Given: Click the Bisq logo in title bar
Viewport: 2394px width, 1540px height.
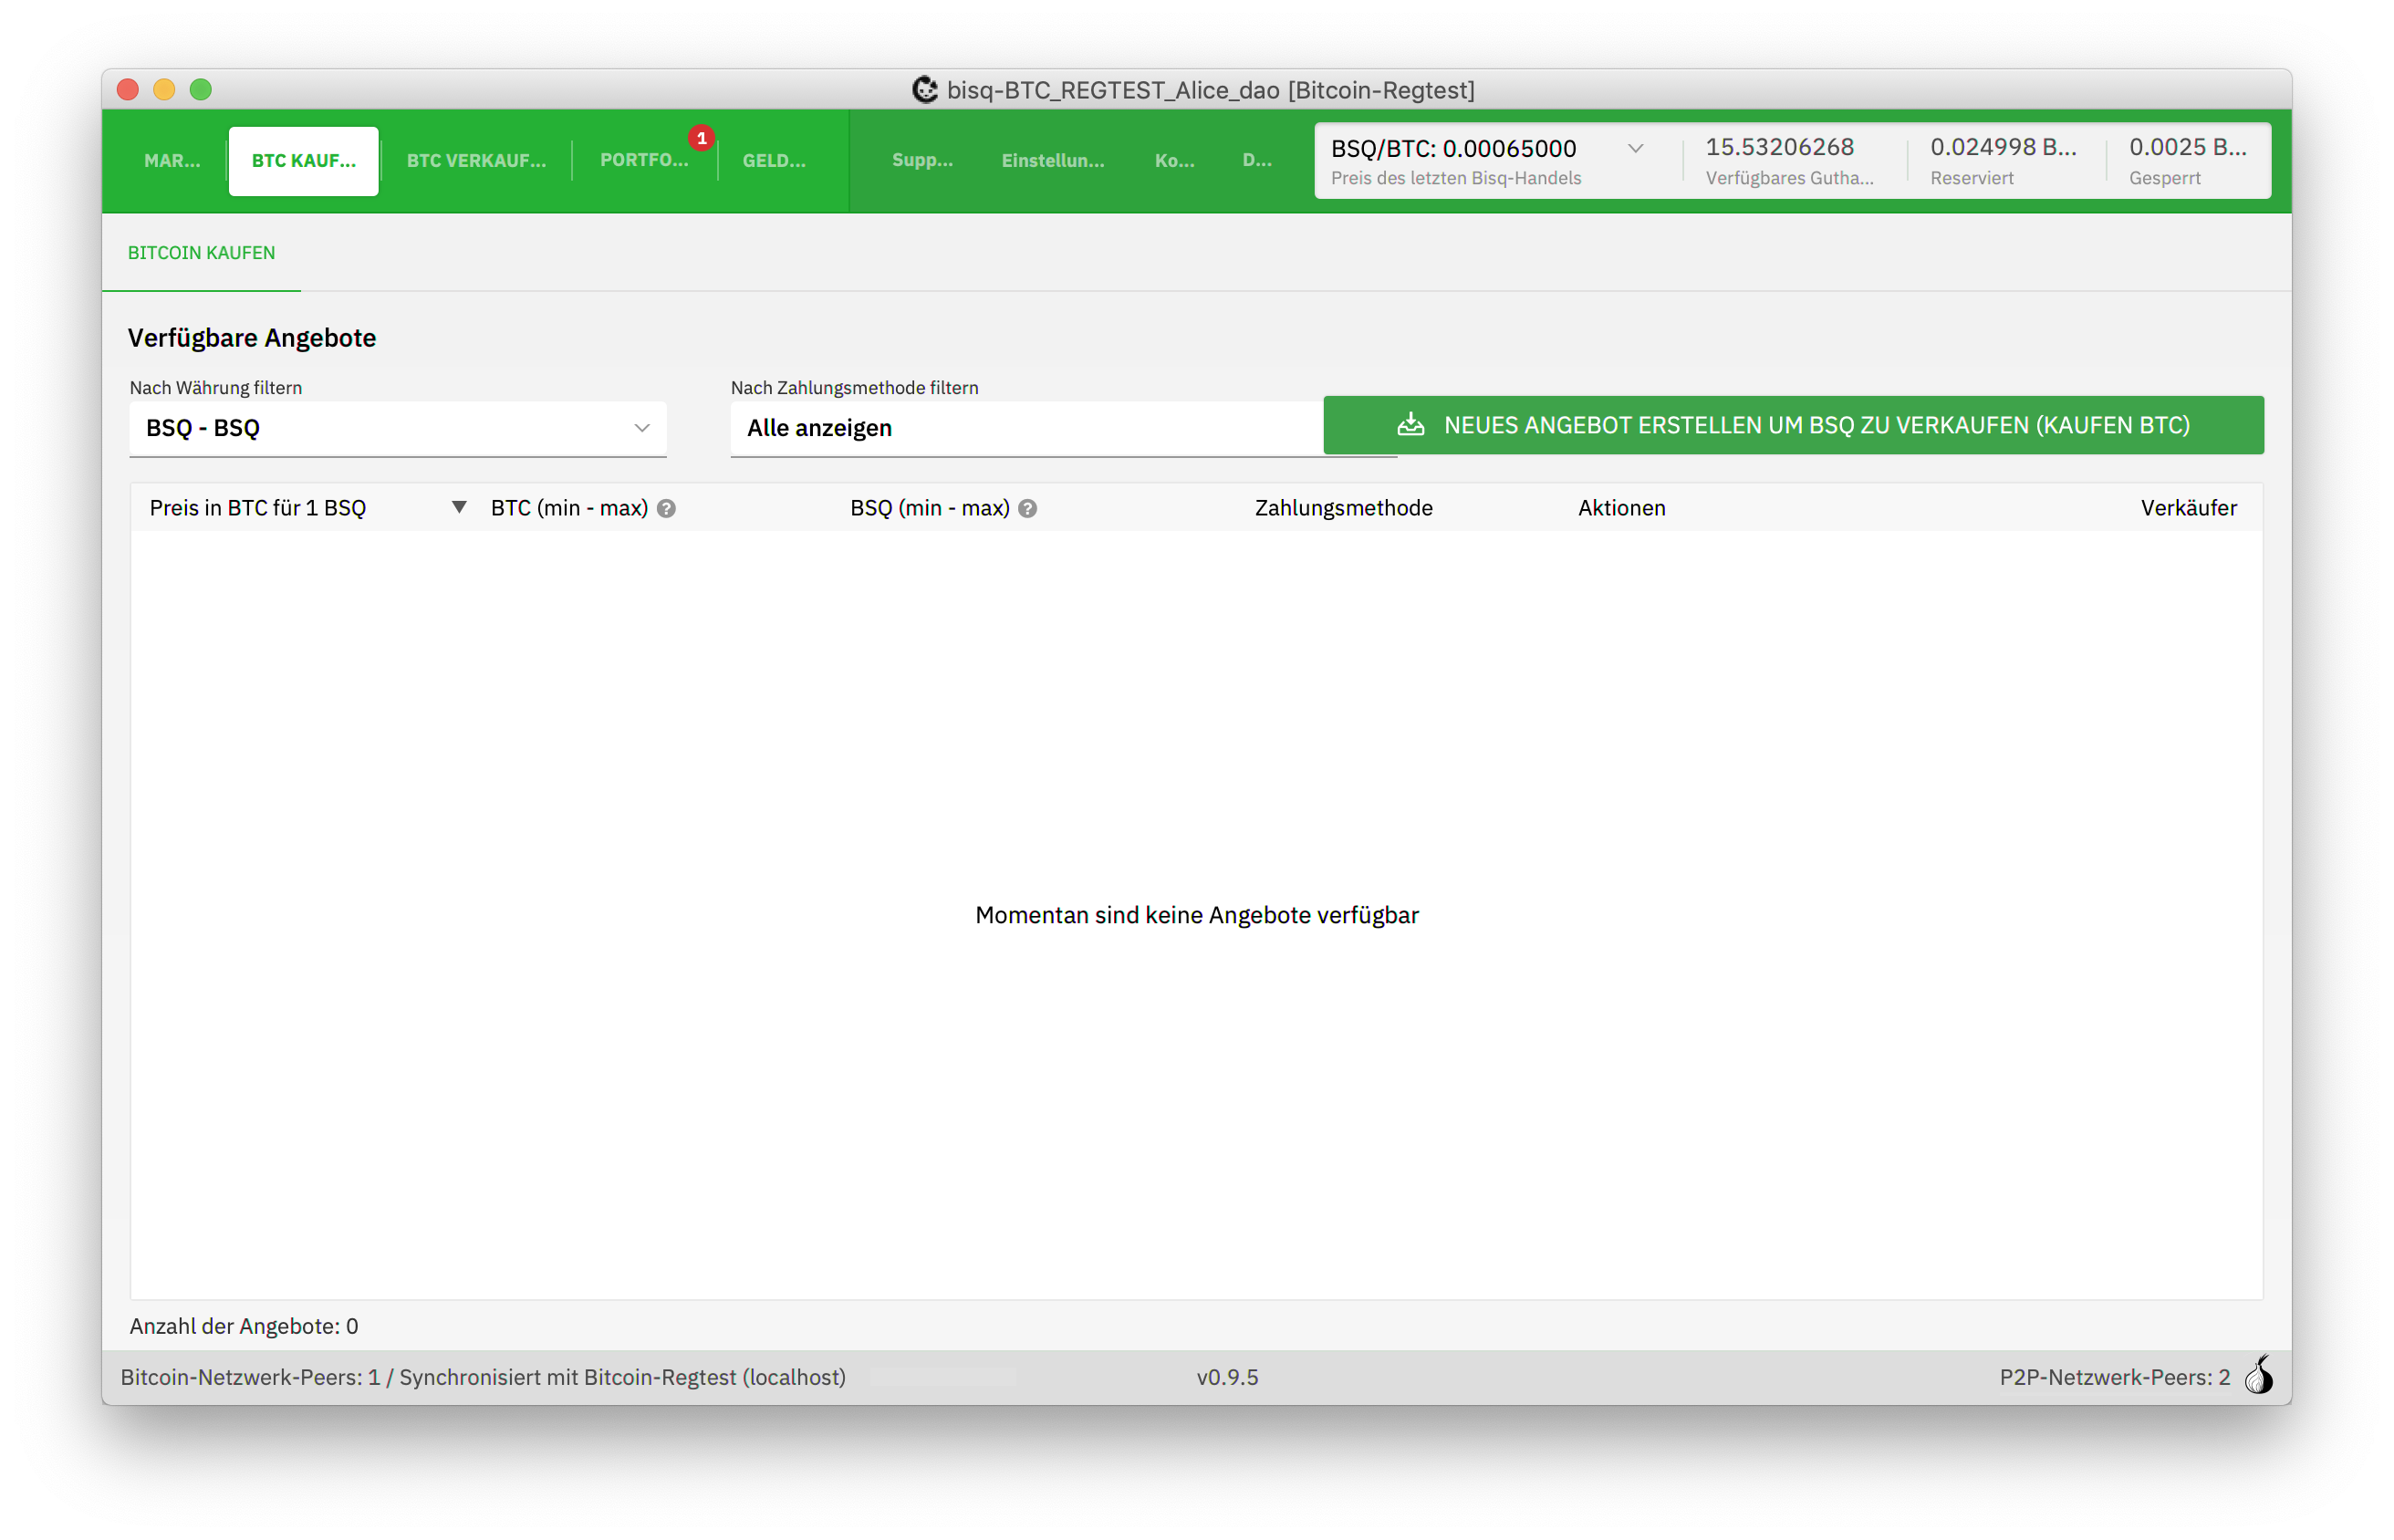Looking at the screenshot, I should point(925,90).
